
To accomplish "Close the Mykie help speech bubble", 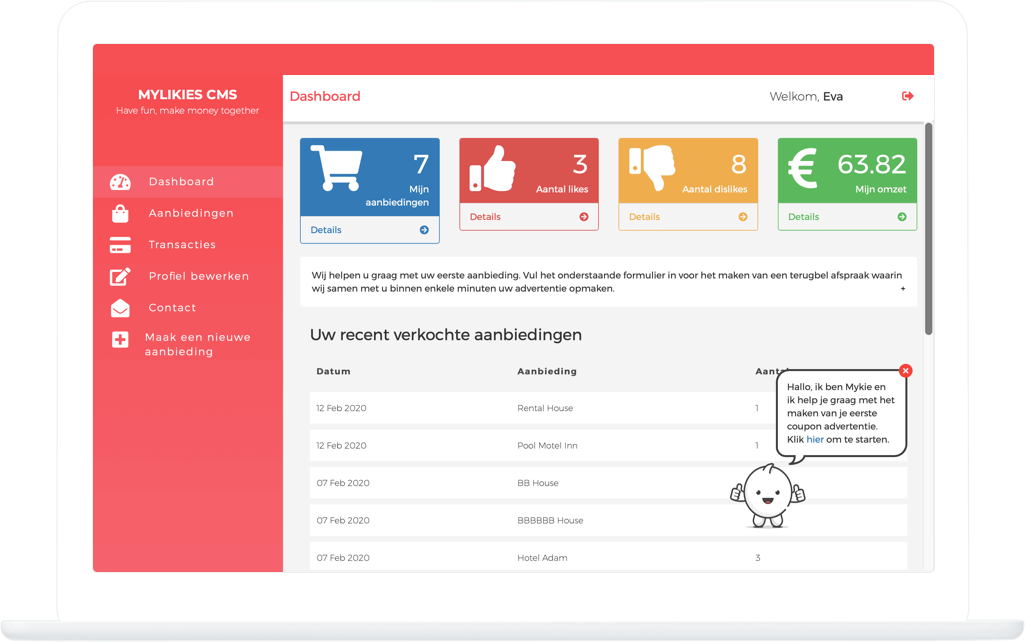I will click(905, 371).
